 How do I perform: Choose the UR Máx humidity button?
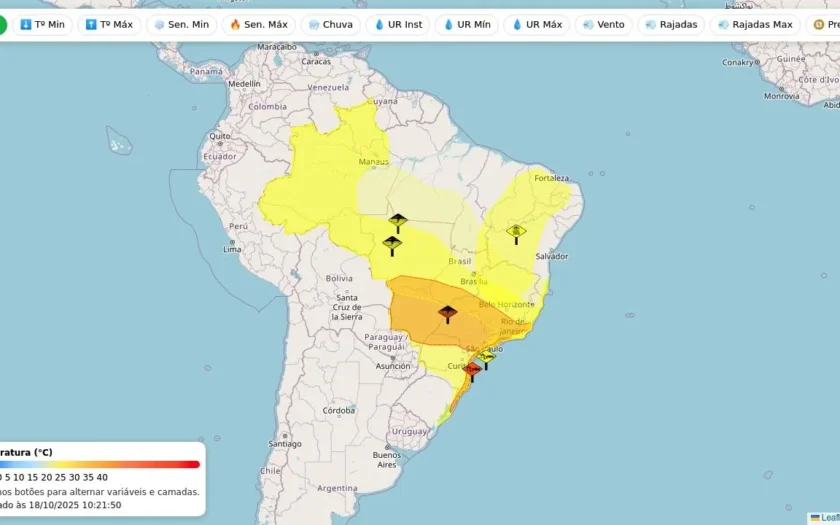pos(536,25)
